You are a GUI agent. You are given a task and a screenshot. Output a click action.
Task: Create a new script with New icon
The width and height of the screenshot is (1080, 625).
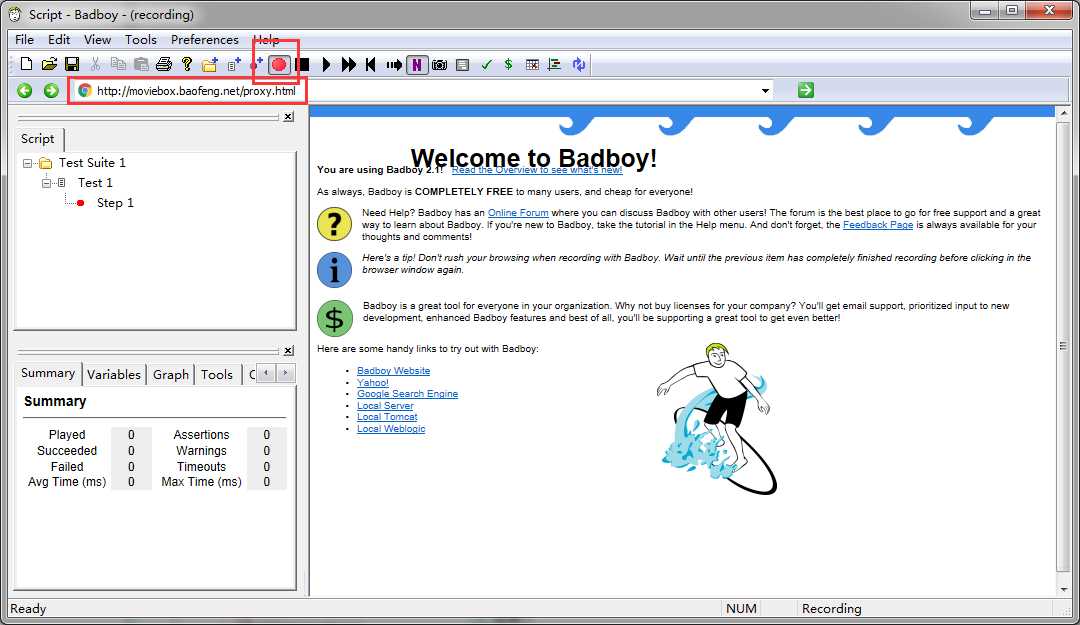tap(26, 64)
